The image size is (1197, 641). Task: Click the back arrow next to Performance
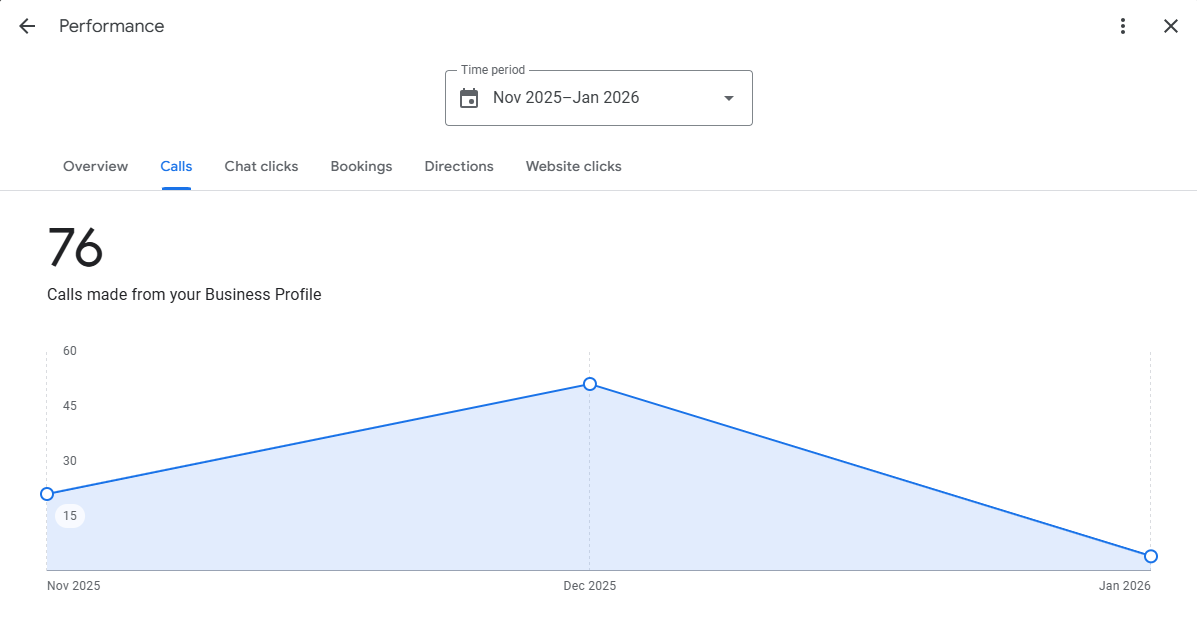point(27,26)
